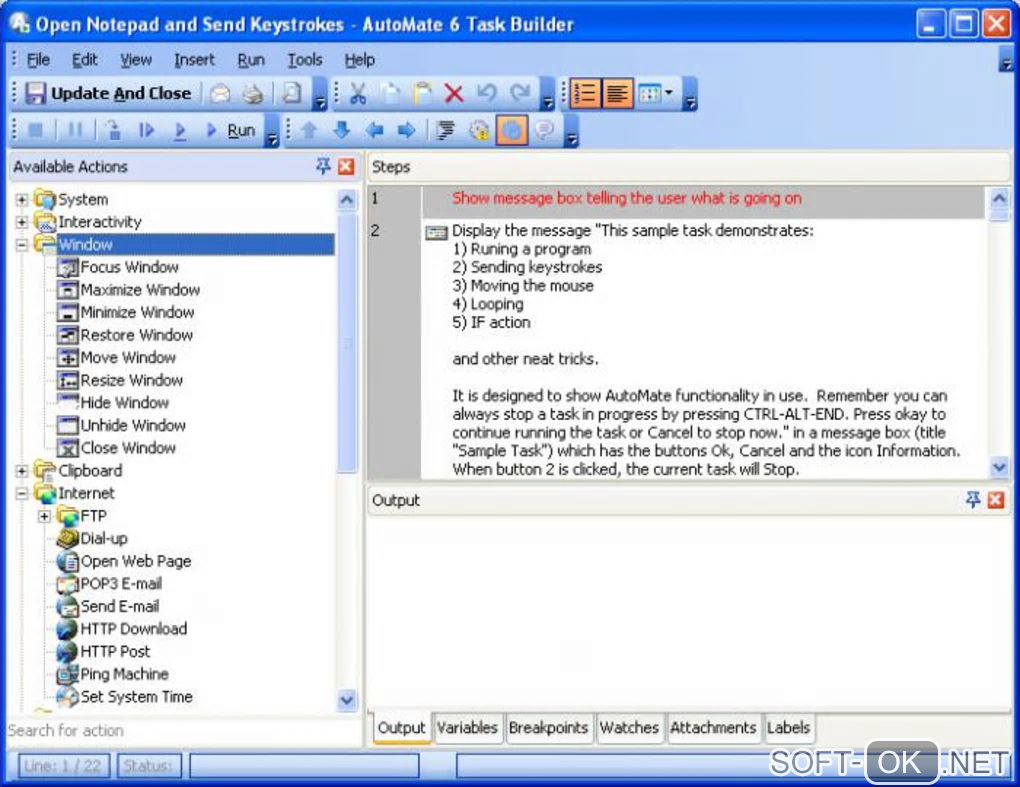
Task: Open the Edit menu
Action: coord(85,60)
